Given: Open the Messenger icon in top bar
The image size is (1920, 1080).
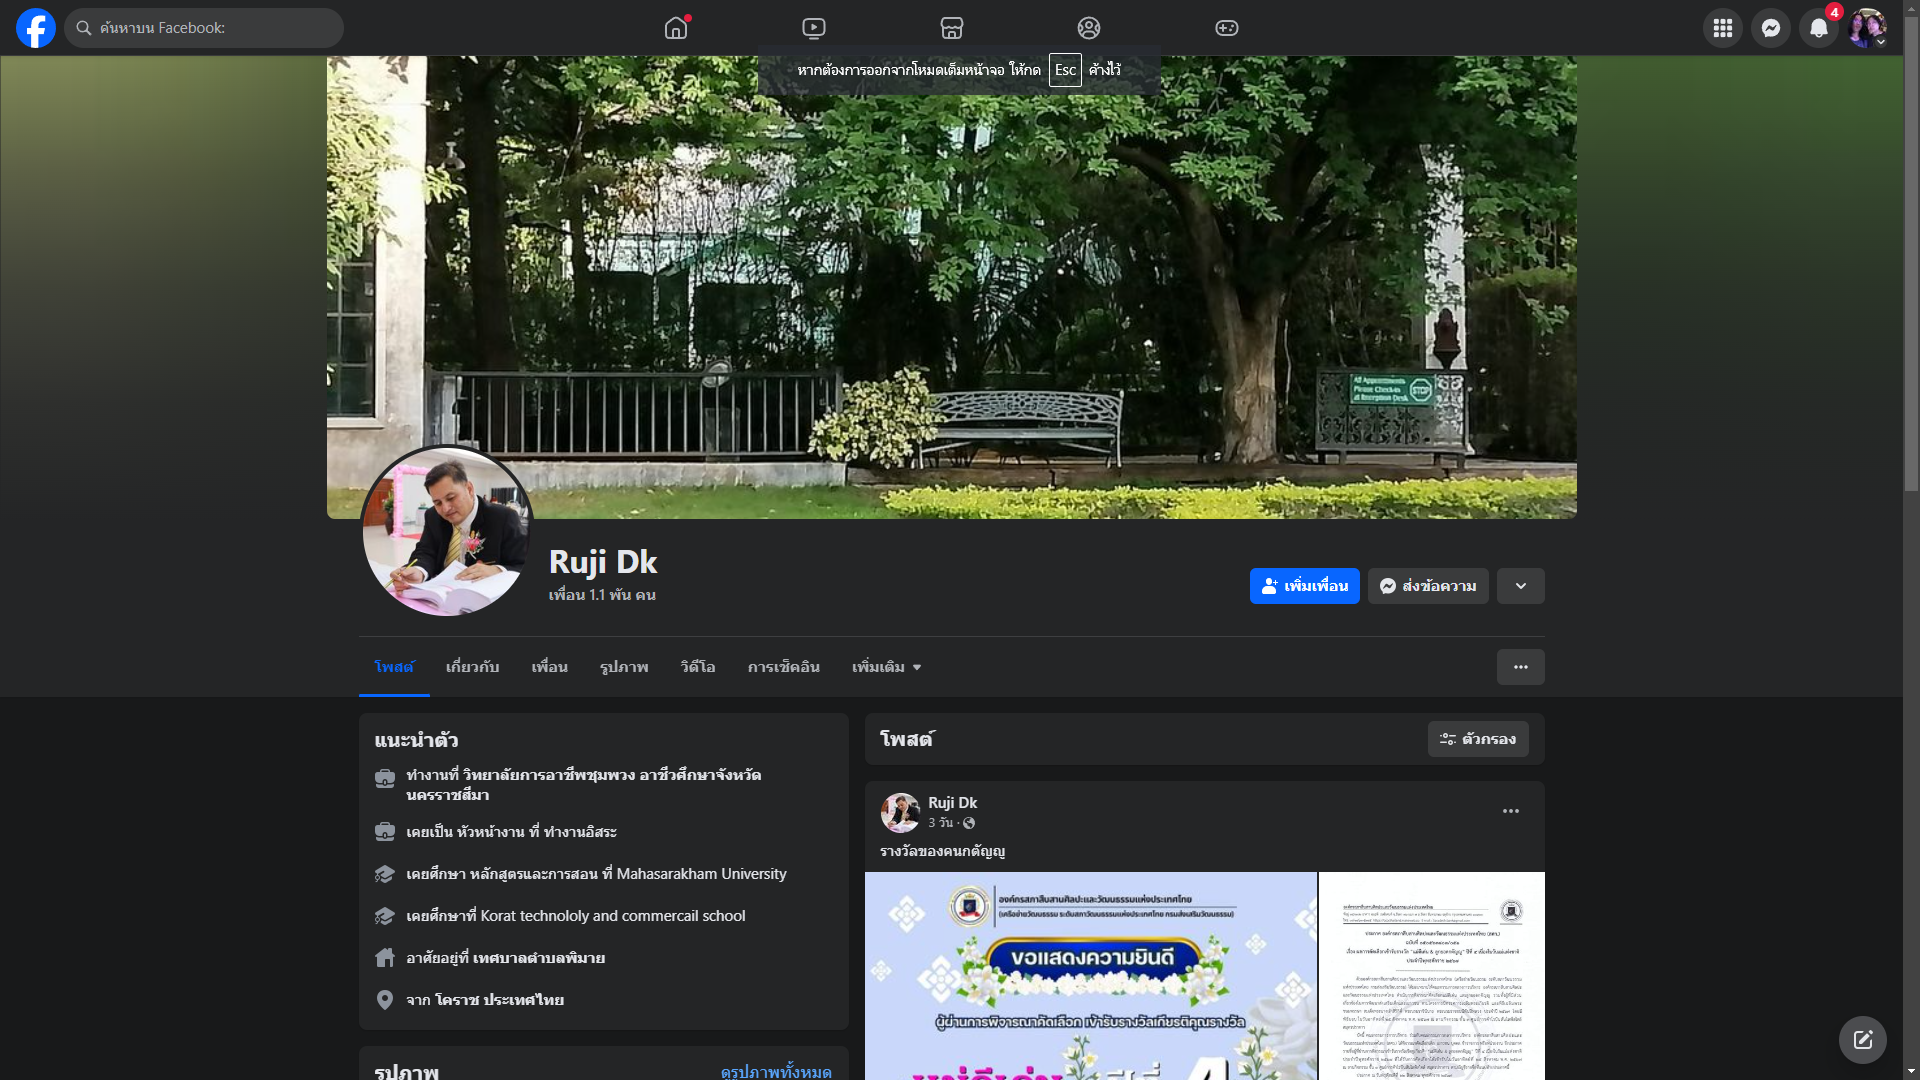Looking at the screenshot, I should click(x=1770, y=28).
